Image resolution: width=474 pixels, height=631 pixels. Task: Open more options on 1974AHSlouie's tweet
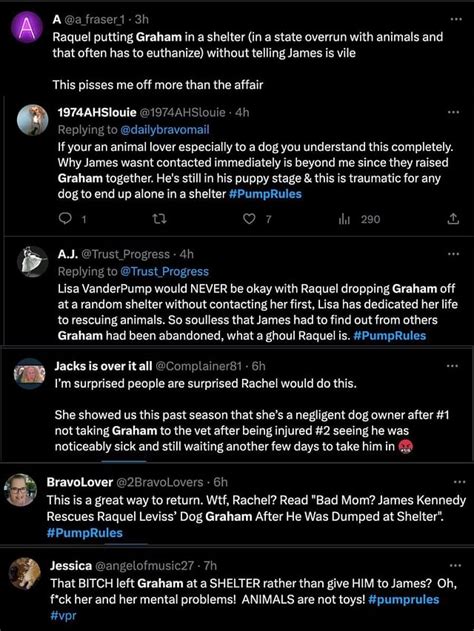(x=453, y=112)
